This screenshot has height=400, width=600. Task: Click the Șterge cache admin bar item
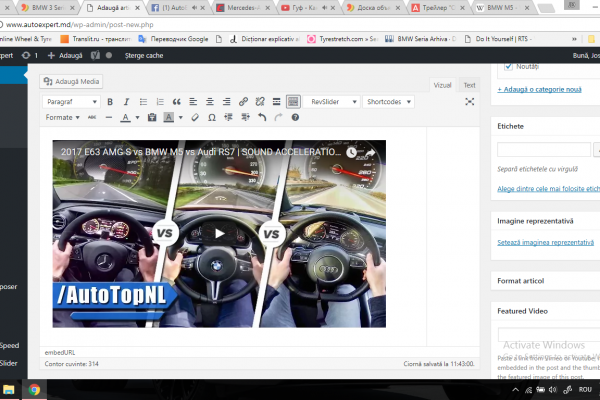(x=144, y=56)
